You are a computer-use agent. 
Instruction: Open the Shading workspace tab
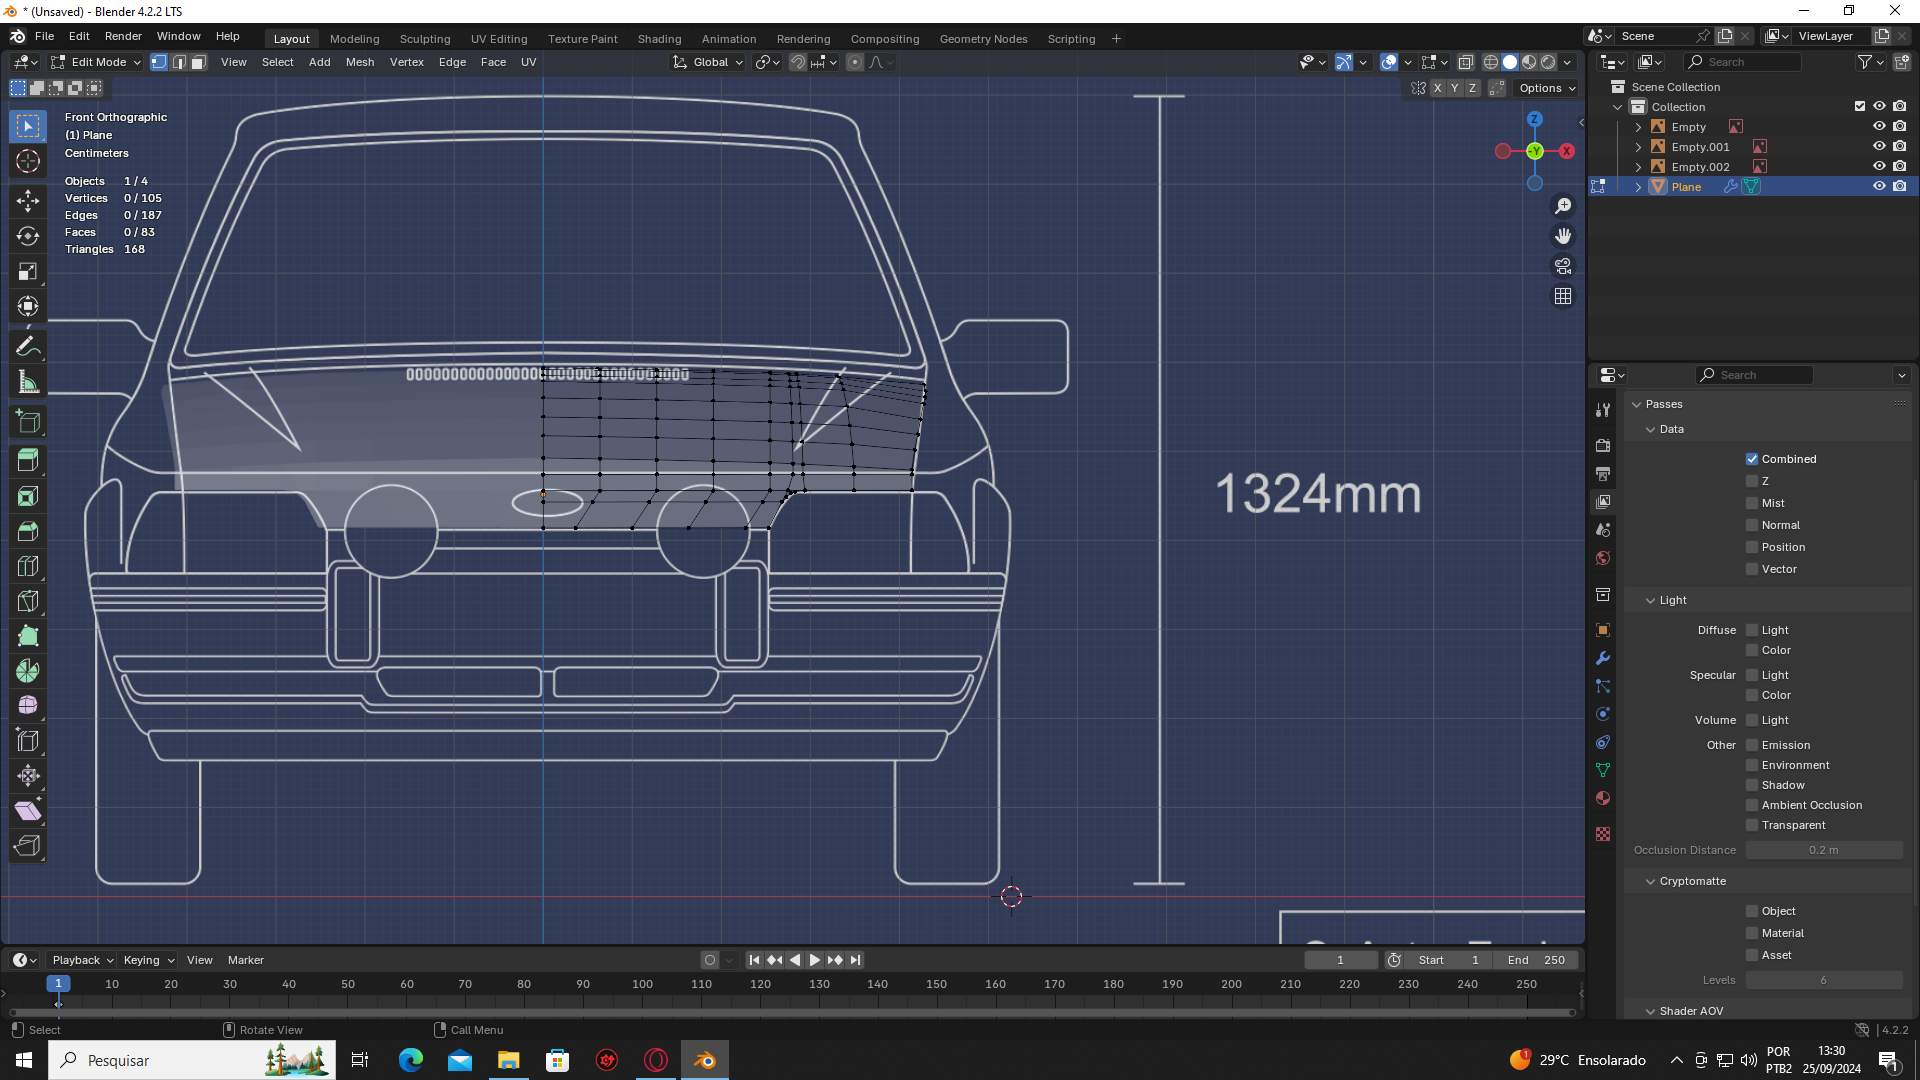click(659, 39)
